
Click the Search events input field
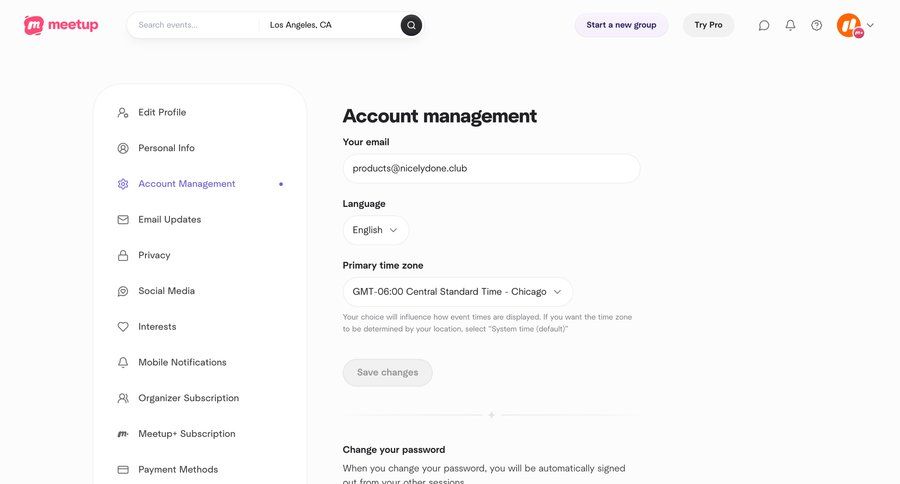[194, 25]
